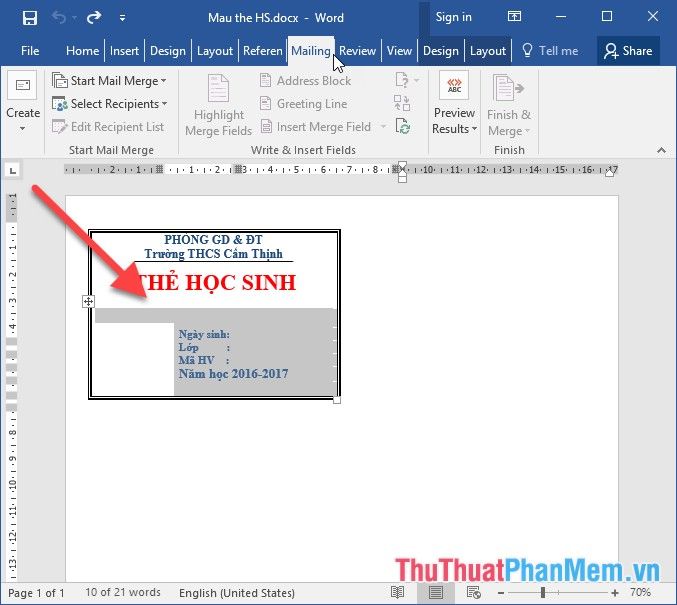Viewport: 677px width, 605px height.
Task: Open Table Tools Layout tab
Action: [487, 51]
